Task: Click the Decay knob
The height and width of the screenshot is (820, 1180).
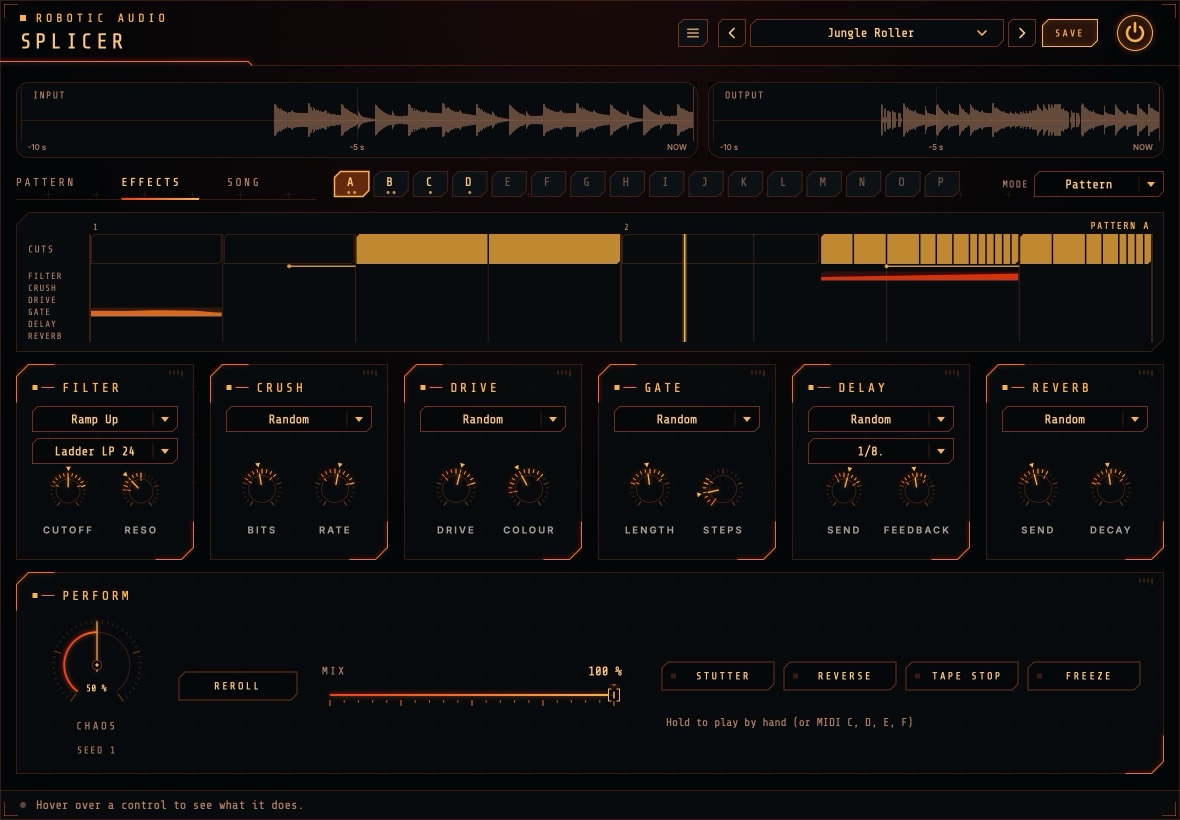Action: click(x=1110, y=489)
